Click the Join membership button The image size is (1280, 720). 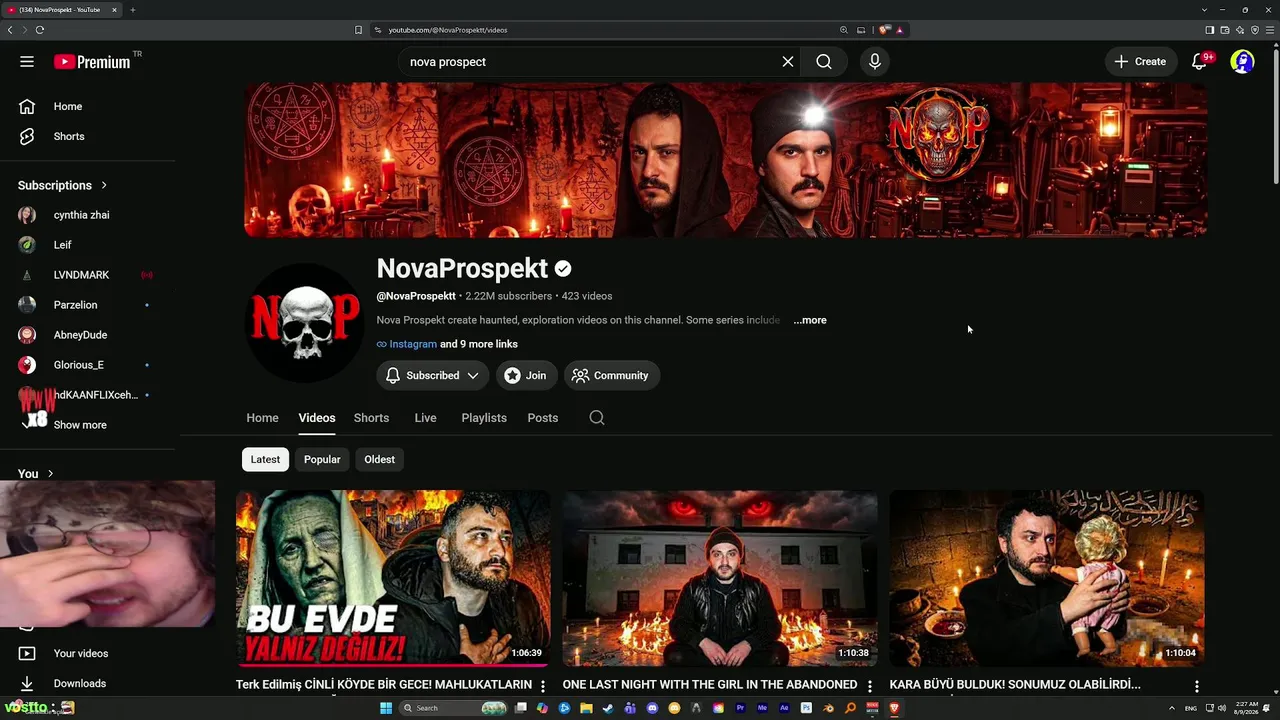526,376
